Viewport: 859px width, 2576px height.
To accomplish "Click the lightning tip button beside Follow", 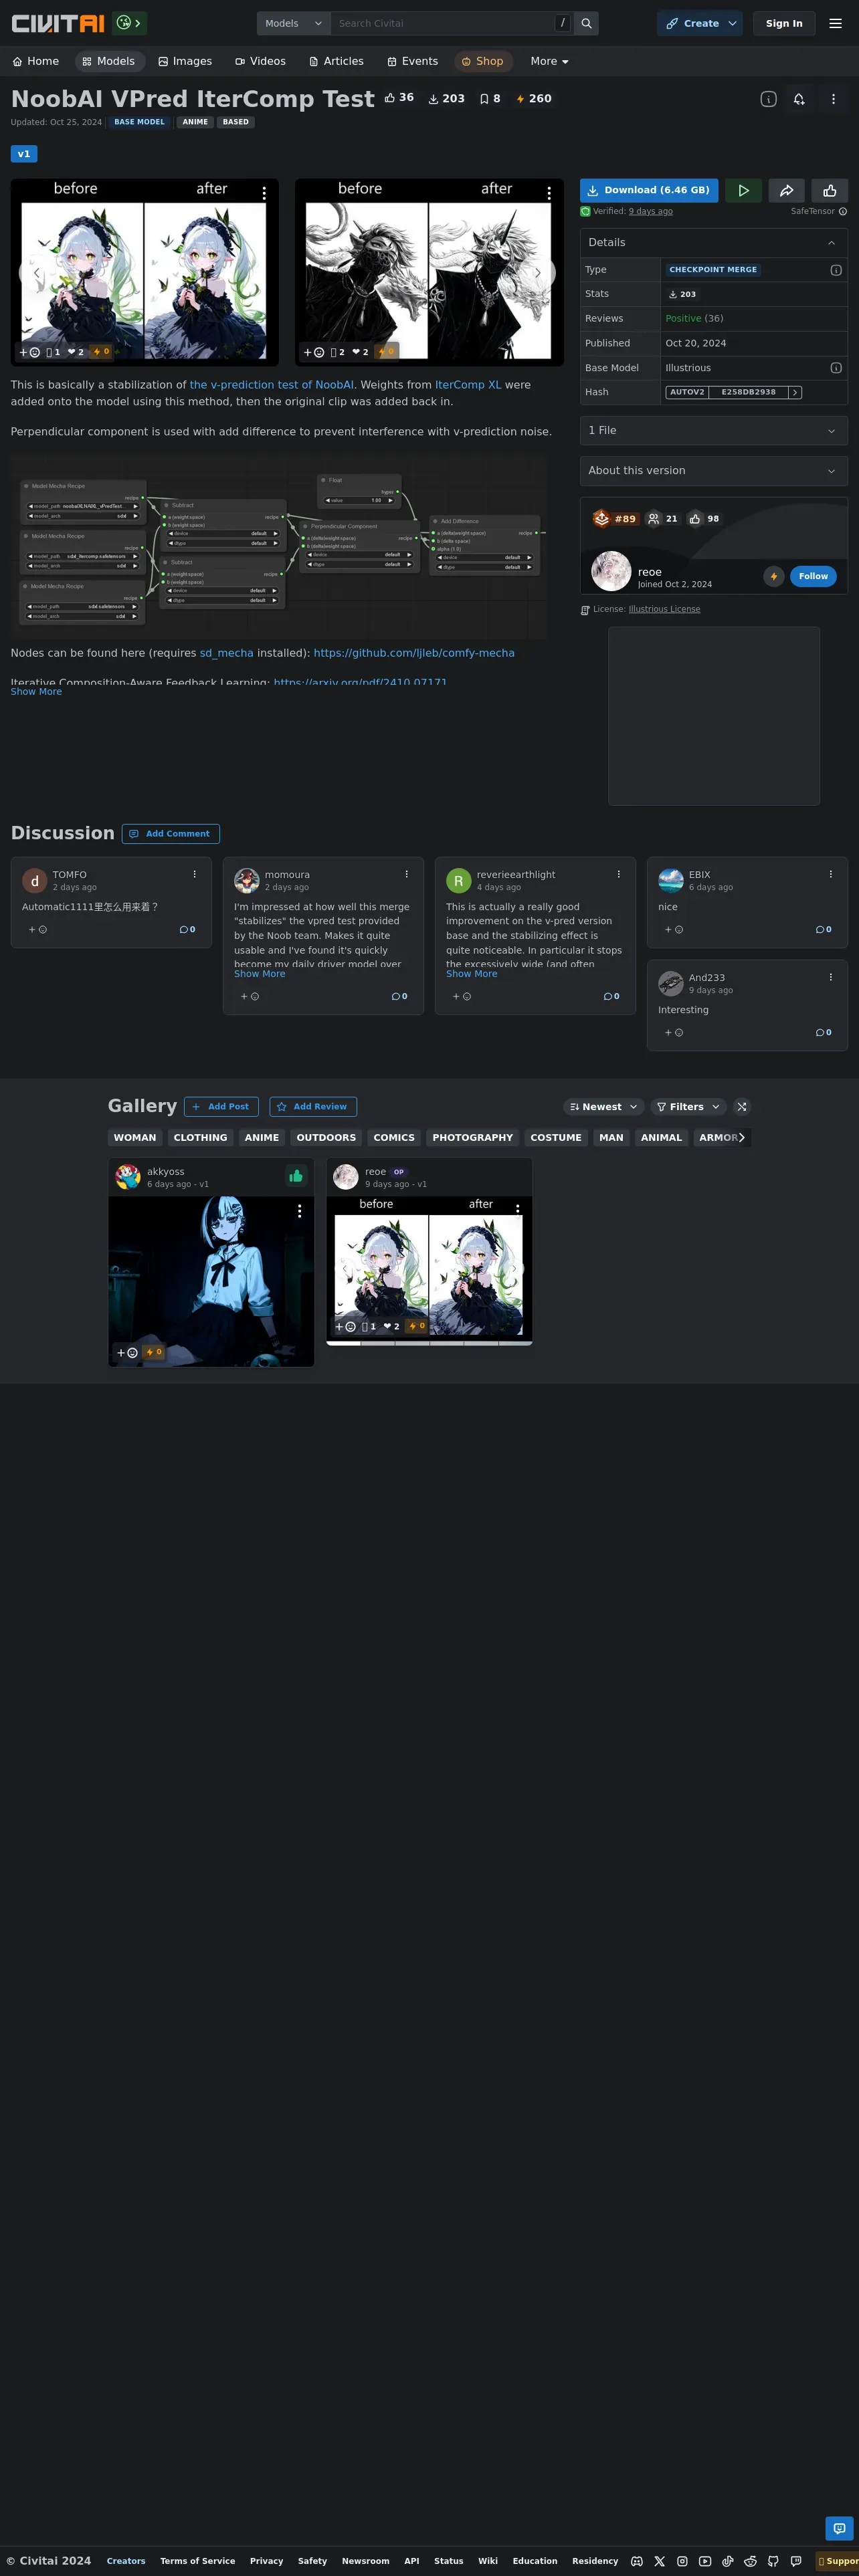I will [773, 576].
